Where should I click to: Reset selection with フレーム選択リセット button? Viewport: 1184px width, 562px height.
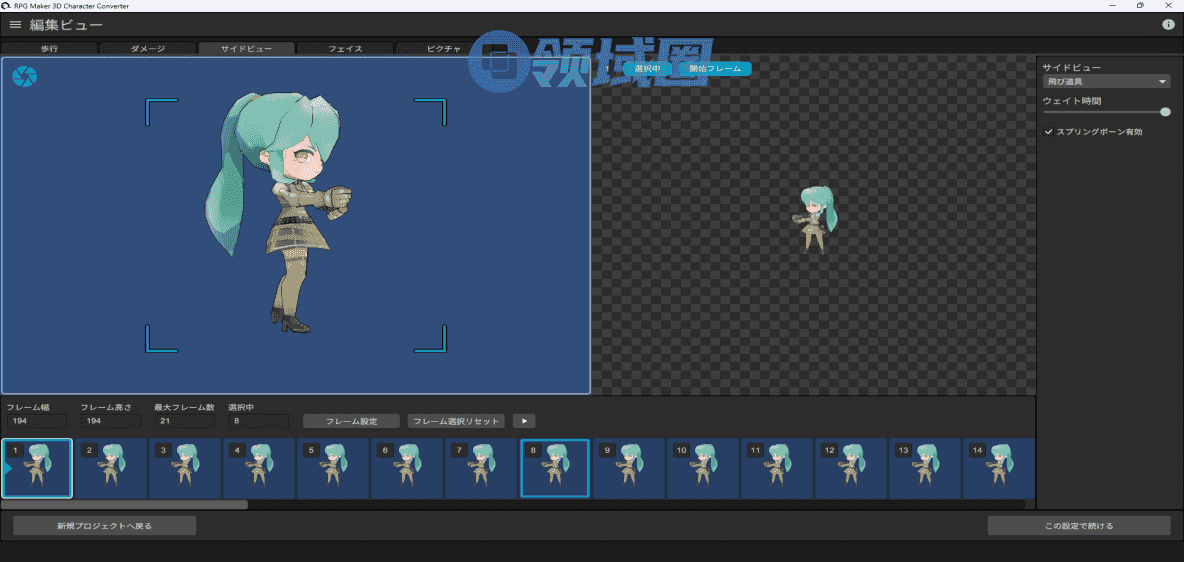[456, 421]
